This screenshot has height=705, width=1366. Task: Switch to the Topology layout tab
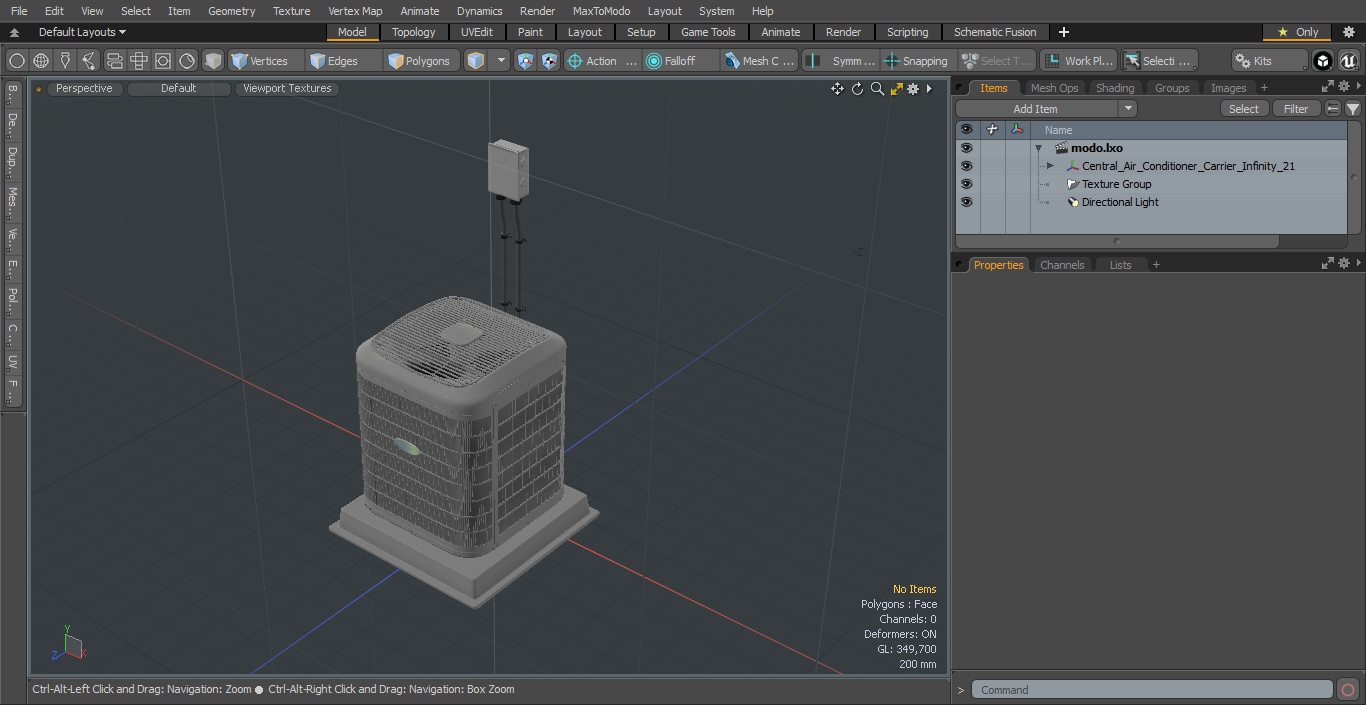point(414,32)
